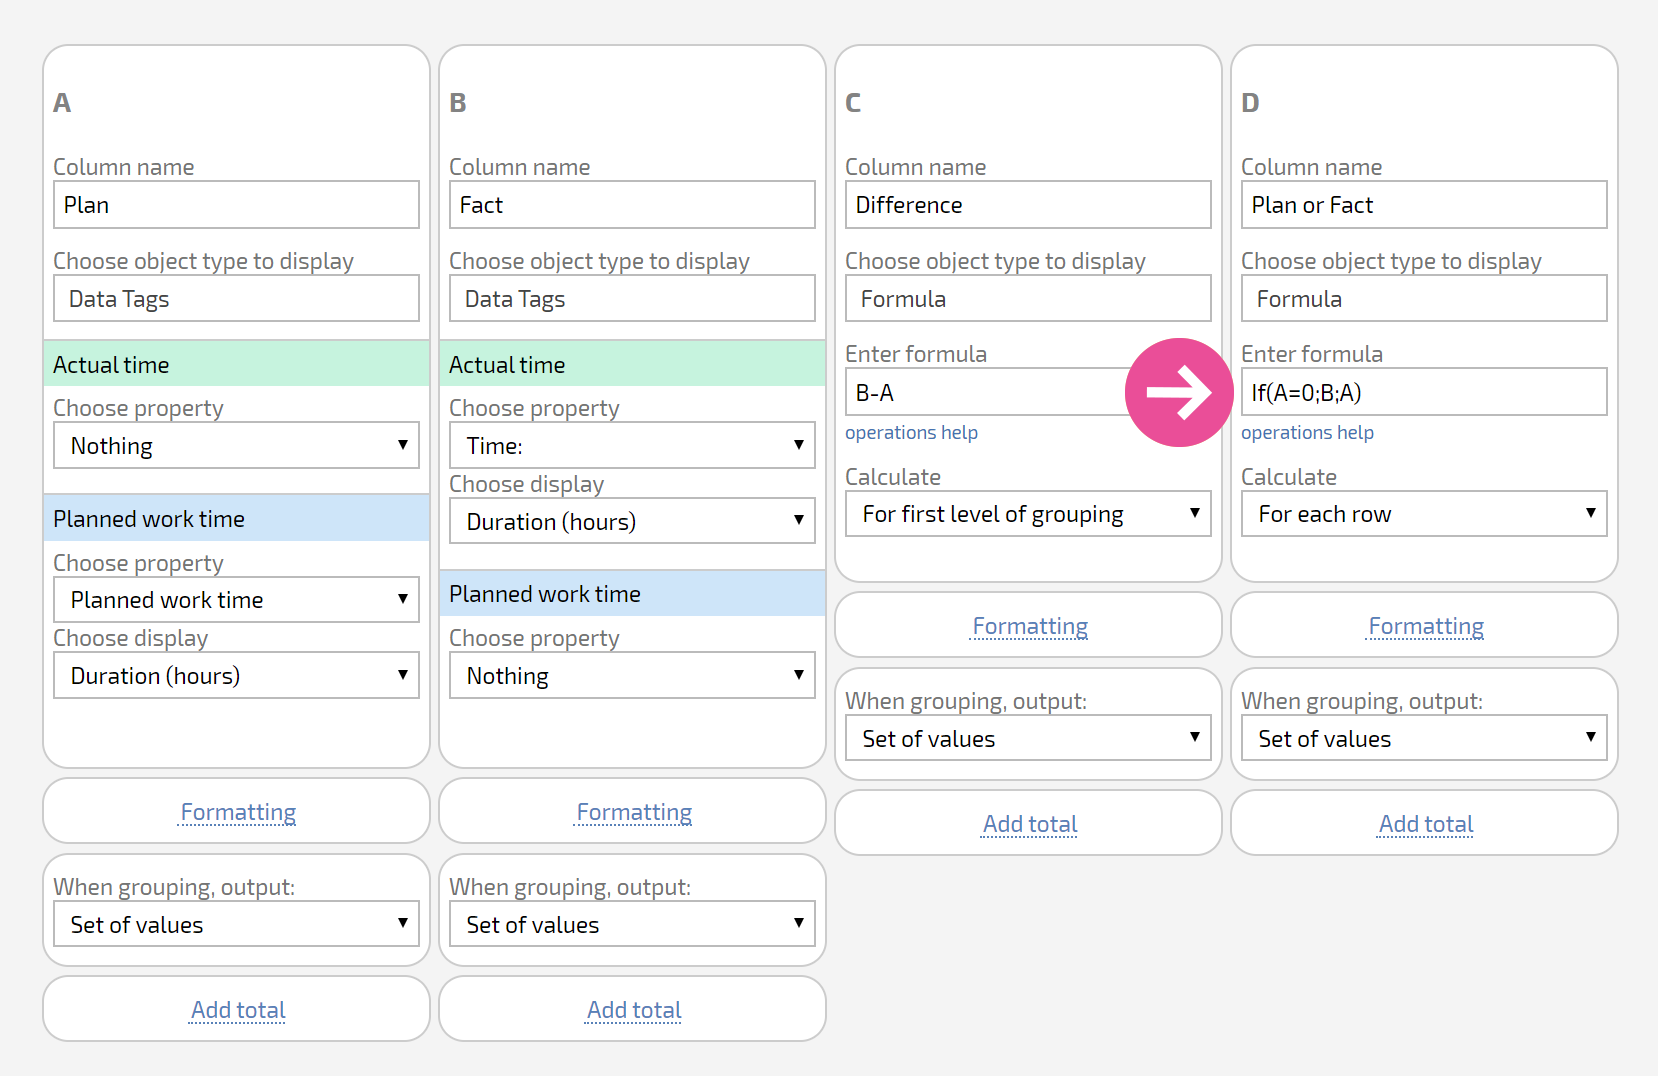The image size is (1658, 1076).
Task: Click the blue "Planned work time" header in column B
Action: [632, 593]
